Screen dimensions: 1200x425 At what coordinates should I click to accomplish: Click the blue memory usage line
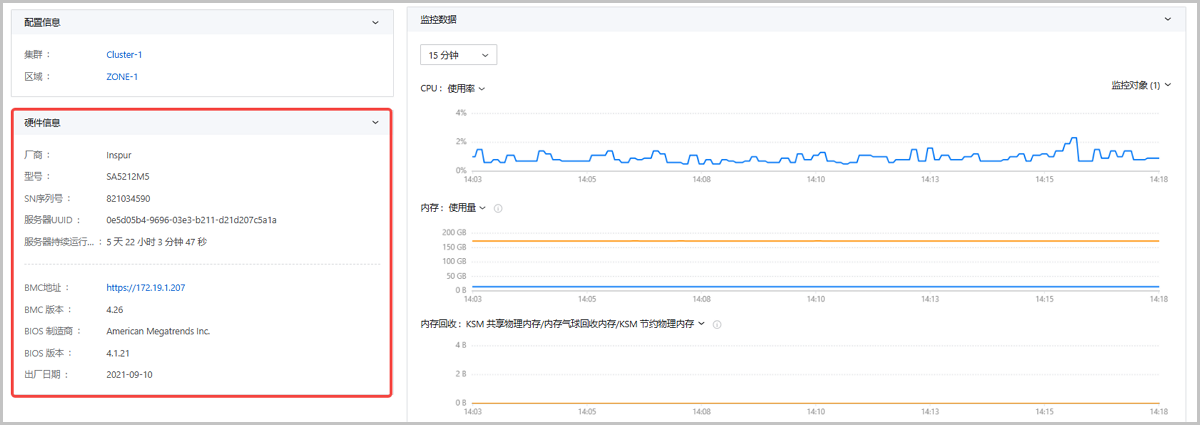pos(816,287)
